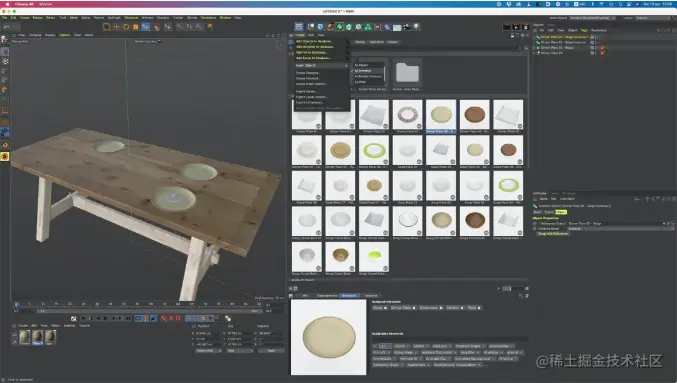Toggle visibility dots of first object row
This screenshot has height=383, width=677.
coord(596,37)
